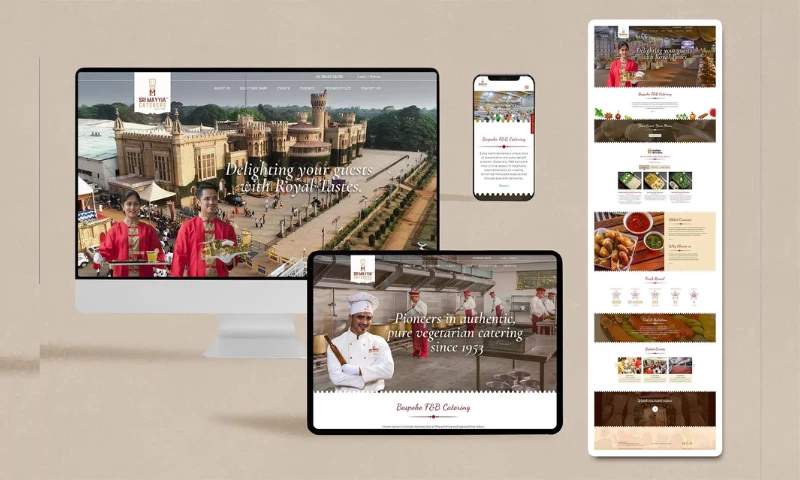Click the Login link on desktop mockup
Image resolution: width=800 pixels, height=480 pixels.
tap(361, 77)
